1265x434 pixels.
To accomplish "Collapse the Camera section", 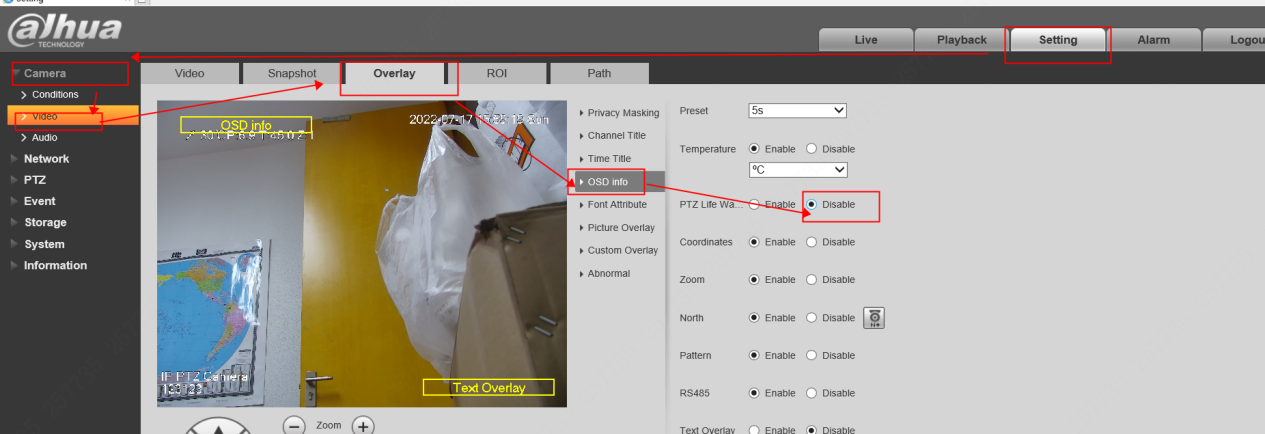I will click(45, 73).
